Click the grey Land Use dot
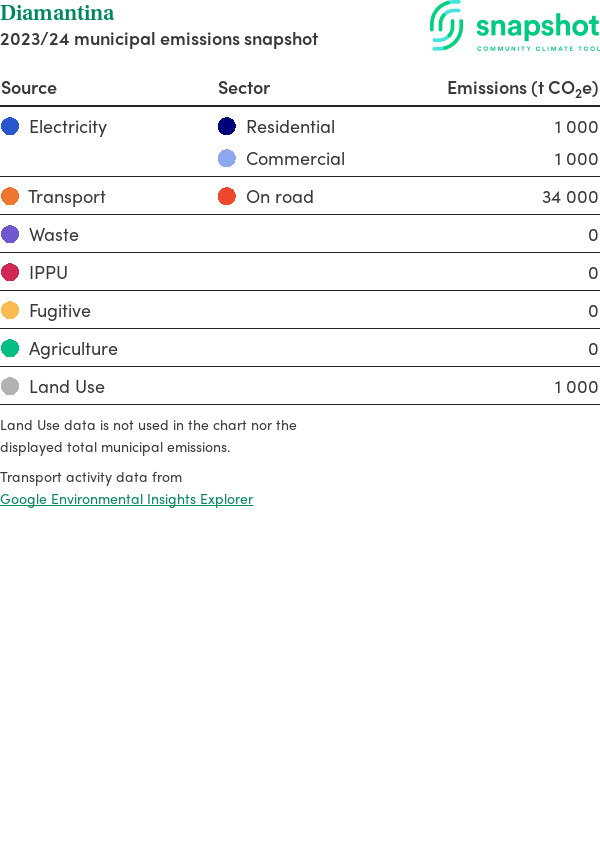The height and width of the screenshot is (850, 600). pos(10,386)
